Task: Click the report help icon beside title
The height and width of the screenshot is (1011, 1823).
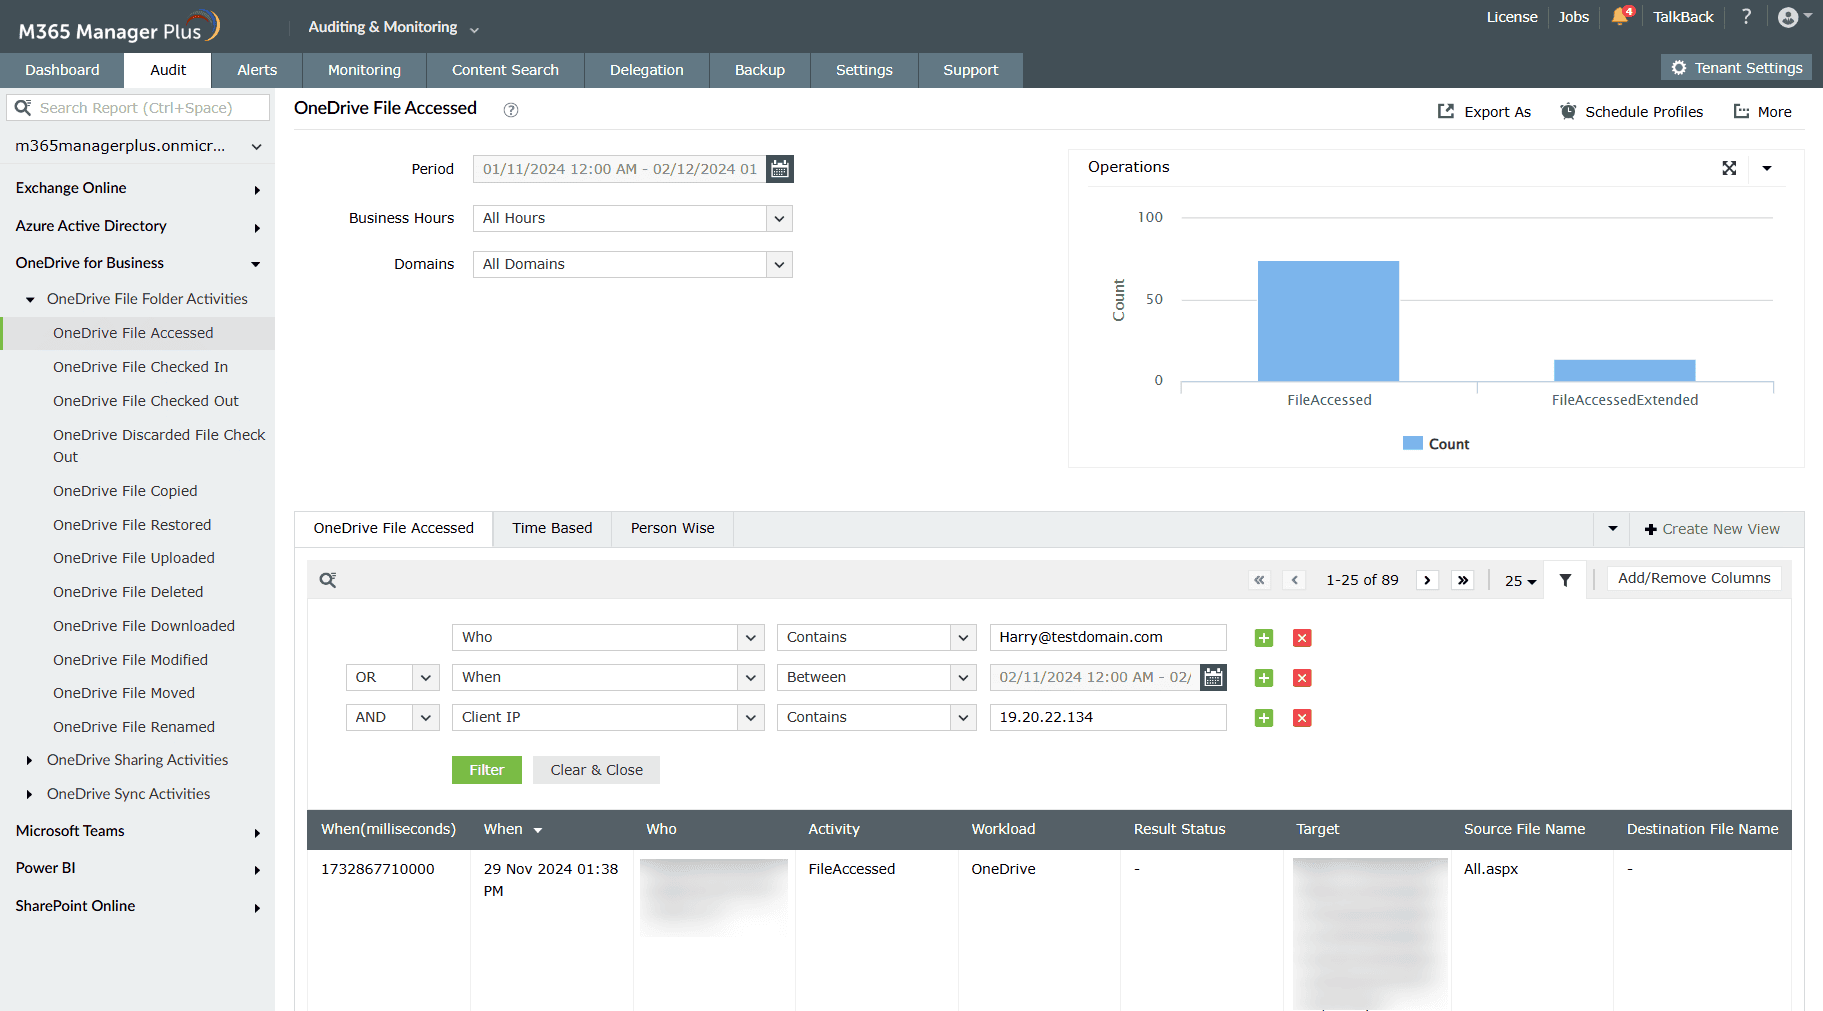Action: pos(511,110)
